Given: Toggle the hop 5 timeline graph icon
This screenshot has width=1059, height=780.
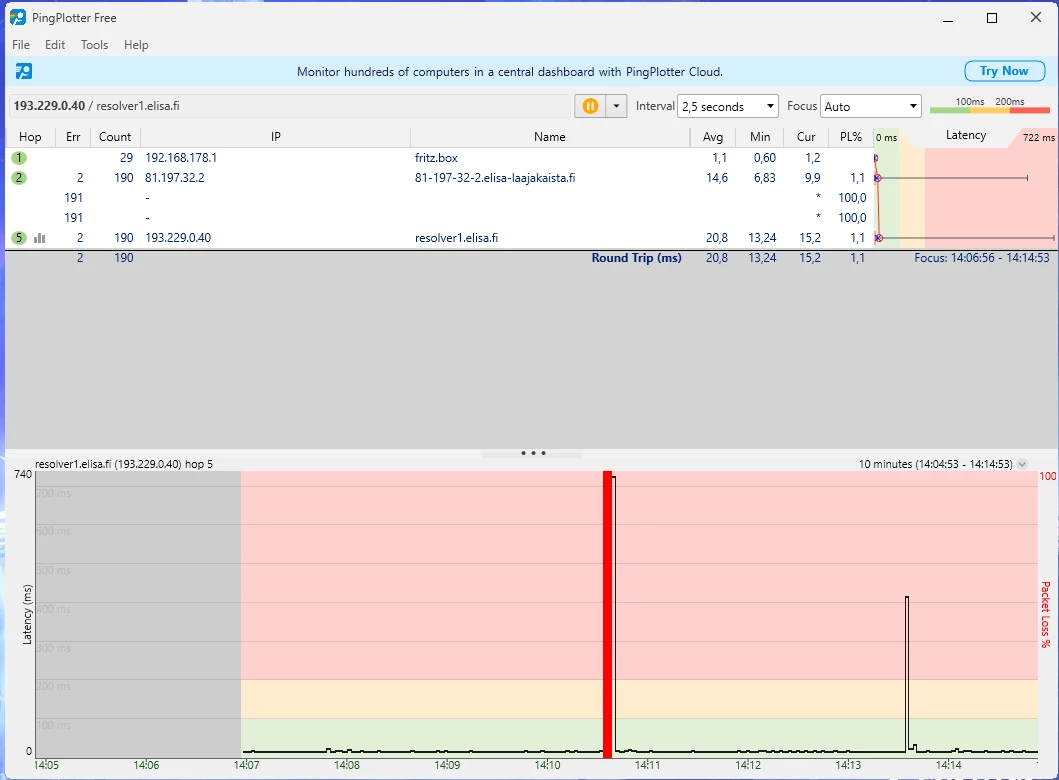Looking at the screenshot, I should click(40, 238).
